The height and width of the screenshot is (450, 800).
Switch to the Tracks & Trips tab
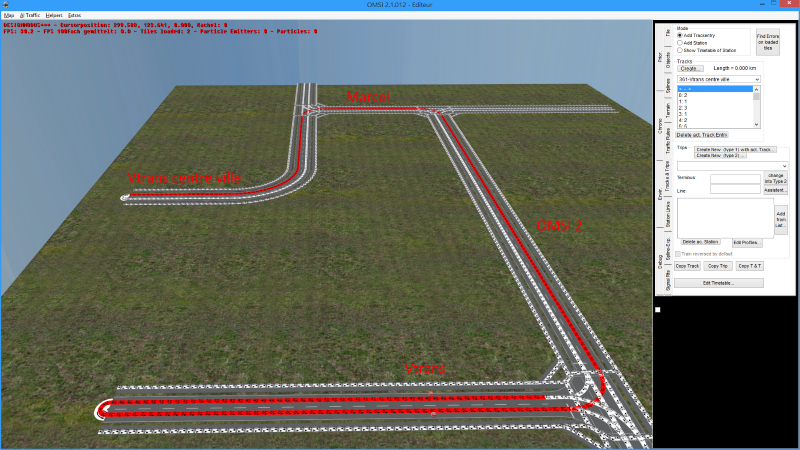click(x=668, y=176)
